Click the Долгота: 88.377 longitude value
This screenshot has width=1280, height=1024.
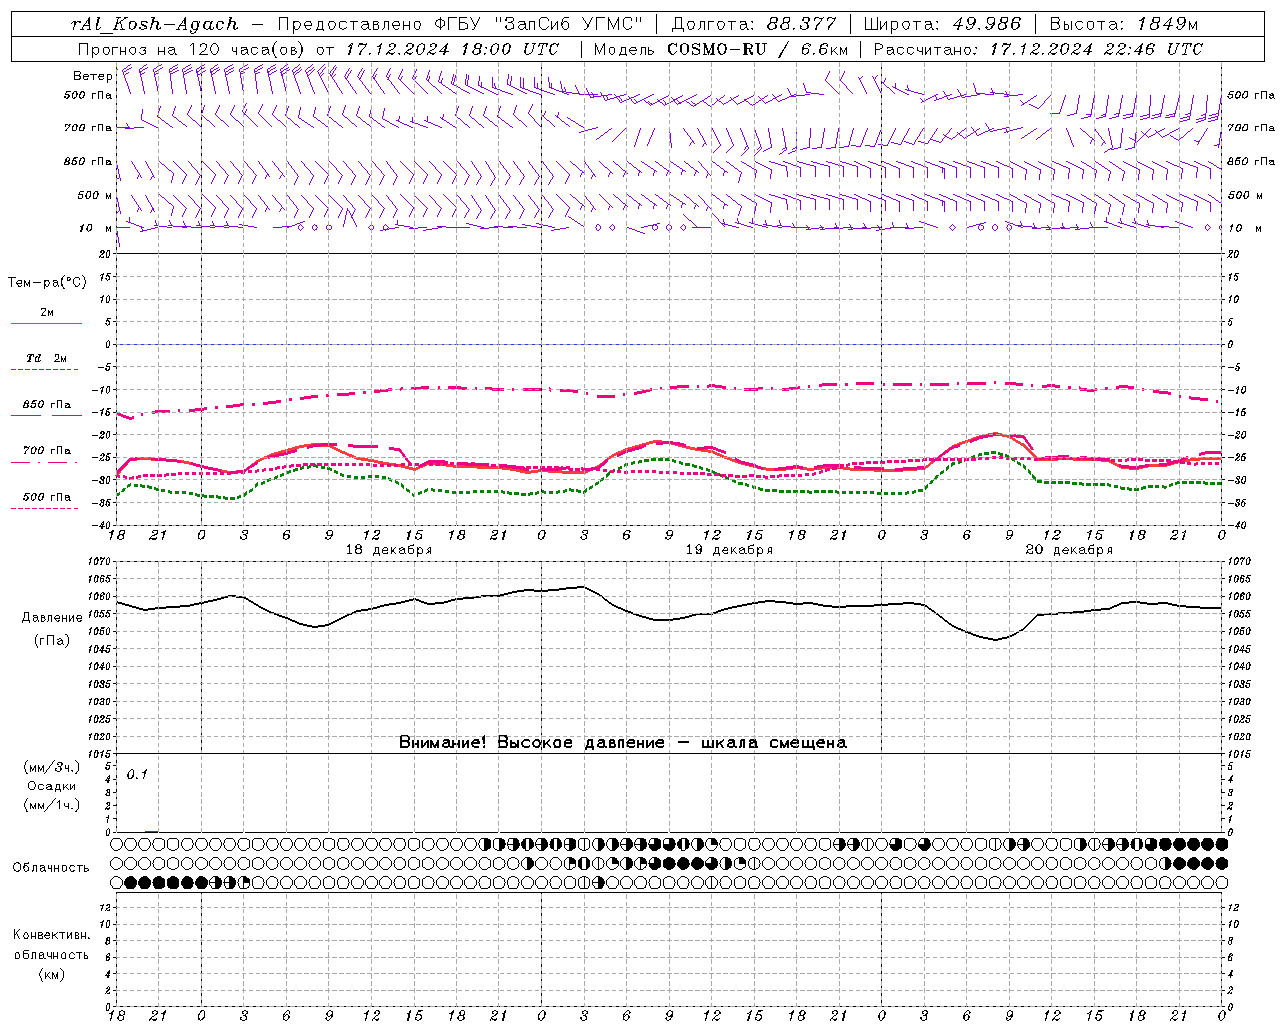(754, 24)
